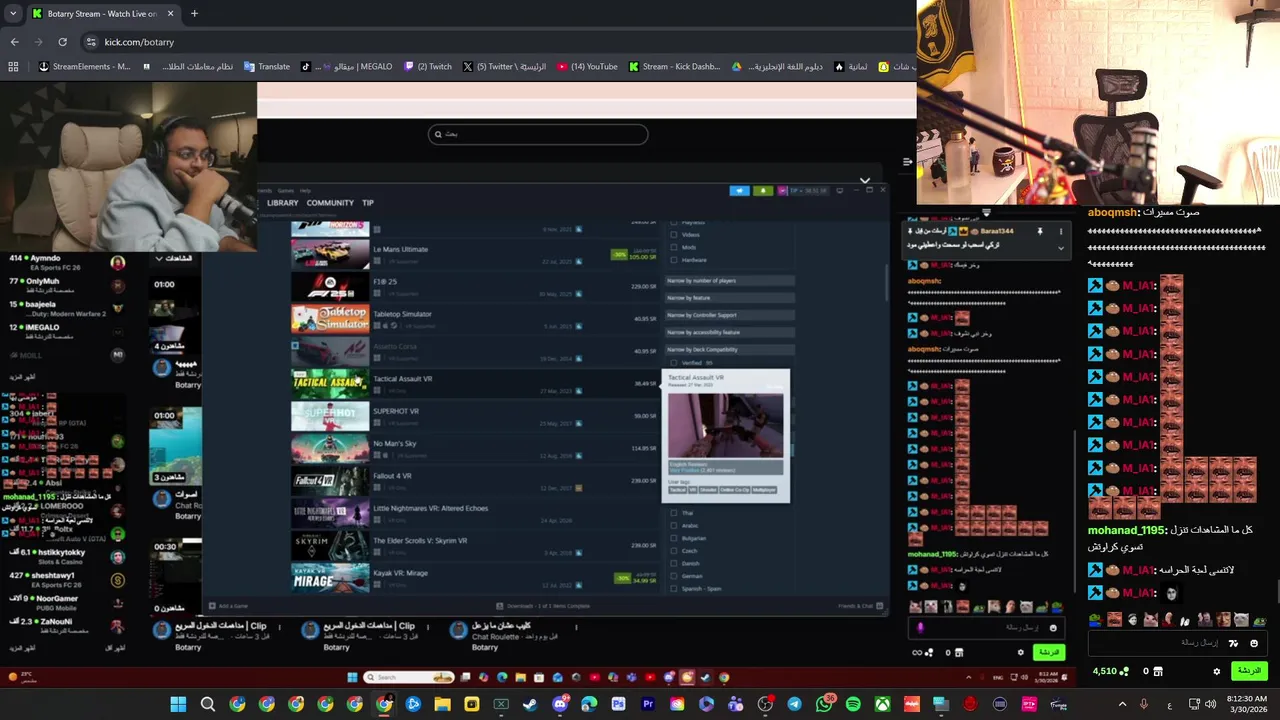Expand Narrow by accessibility feature filter
The width and height of the screenshot is (1280, 720).
click(730, 332)
